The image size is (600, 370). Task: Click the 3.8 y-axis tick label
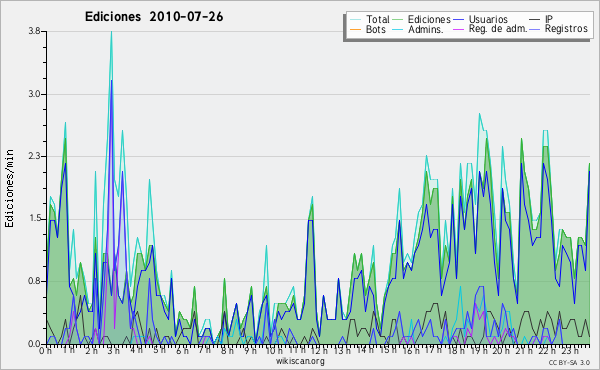[34, 31]
